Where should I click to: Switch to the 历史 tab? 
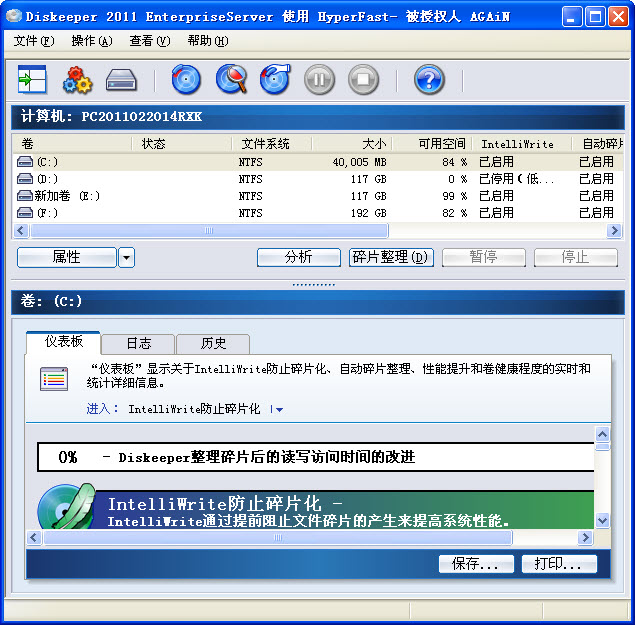pyautogui.click(x=213, y=344)
